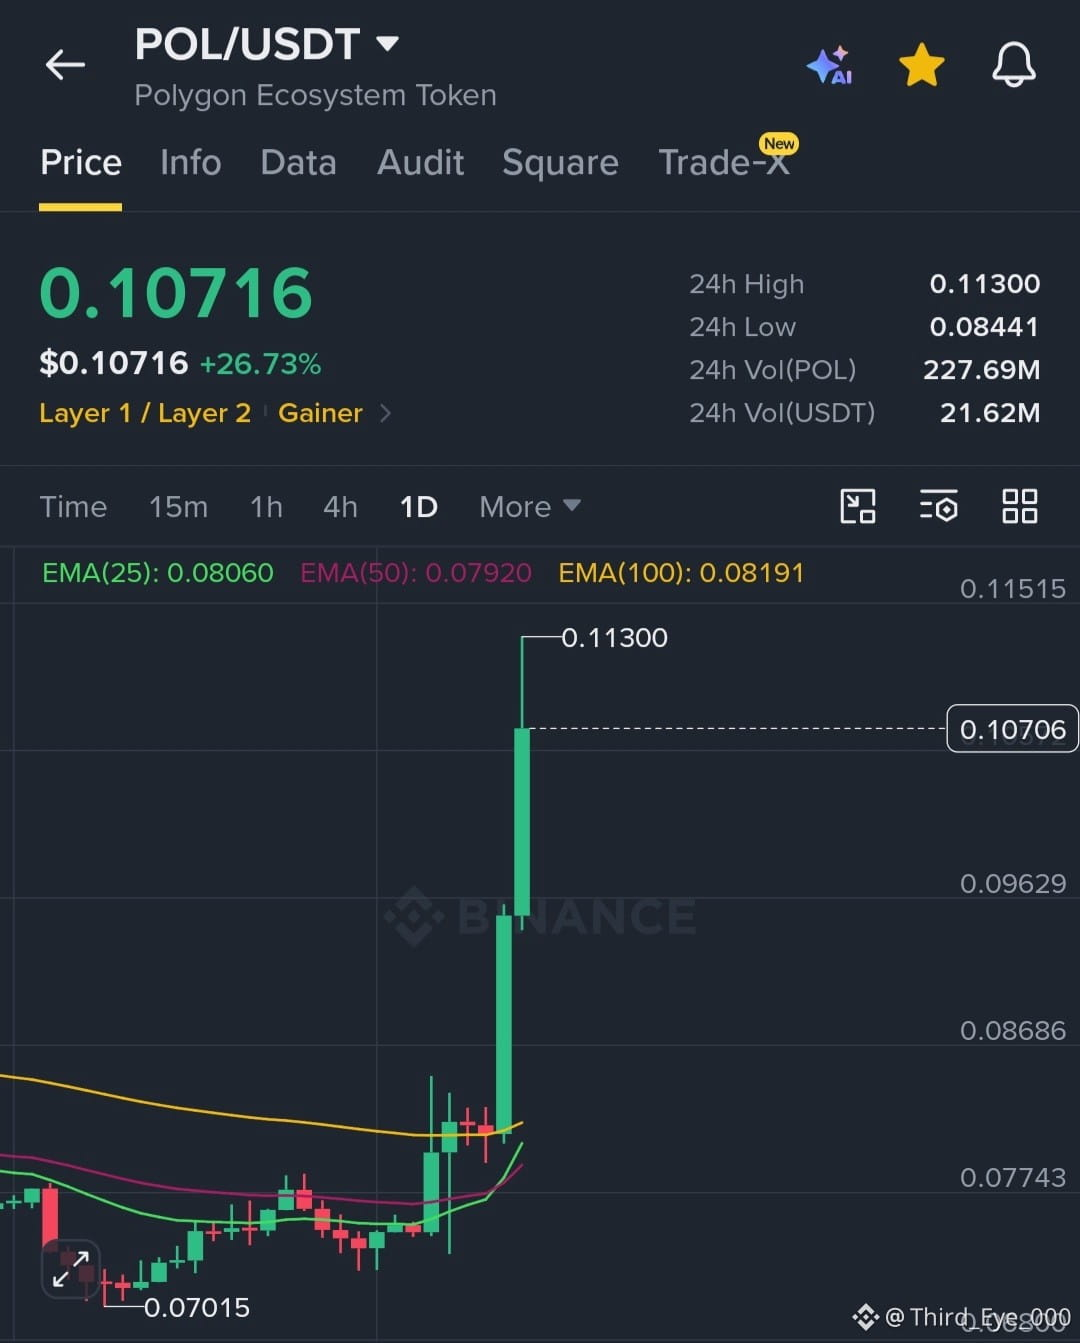Click the 24h Vol(POL) value 227.69M
The height and width of the screenshot is (1343, 1080).
(x=981, y=370)
